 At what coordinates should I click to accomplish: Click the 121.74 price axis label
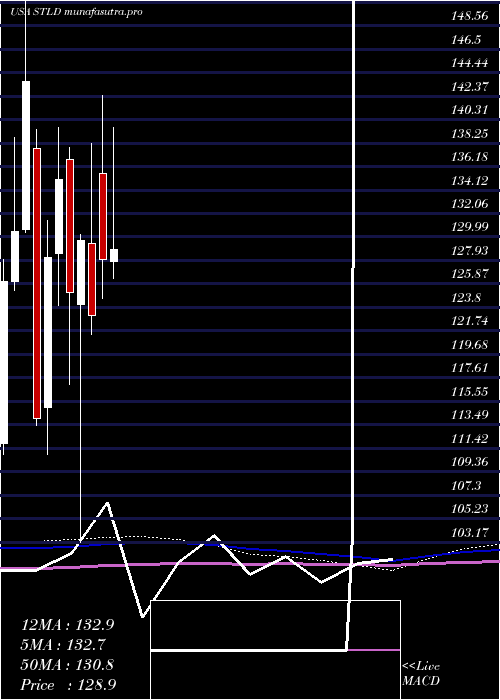pyautogui.click(x=470, y=321)
